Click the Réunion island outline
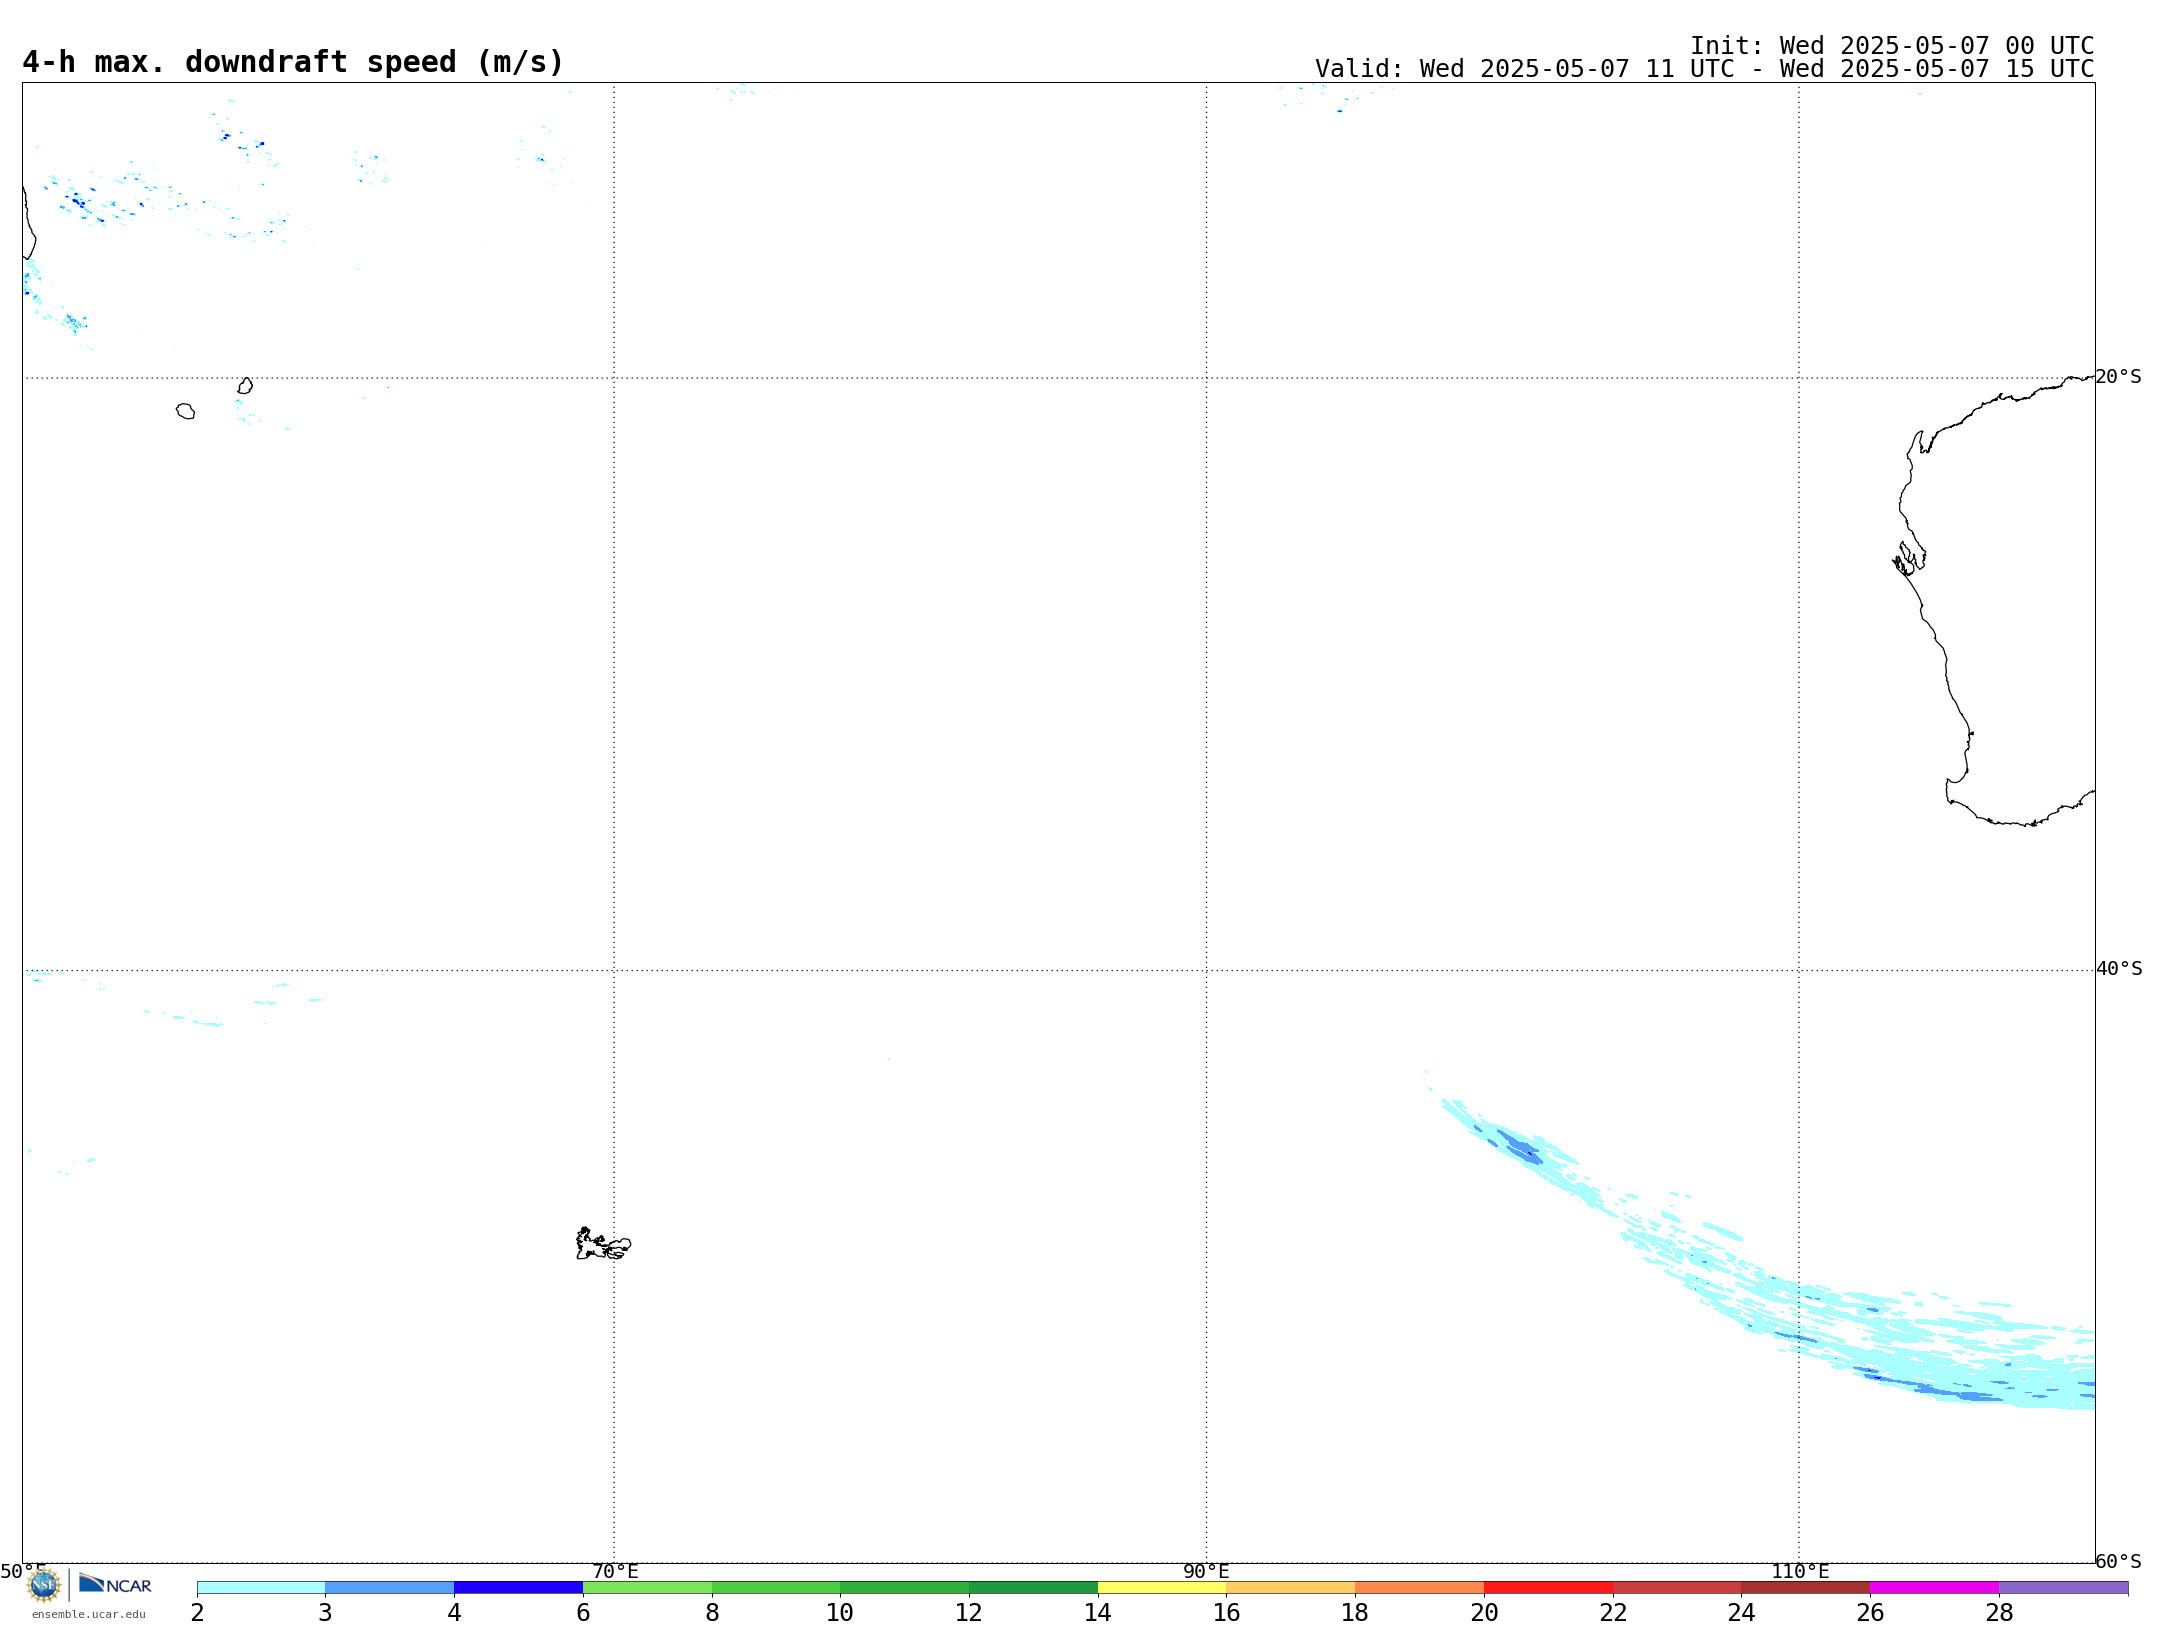 click(185, 411)
